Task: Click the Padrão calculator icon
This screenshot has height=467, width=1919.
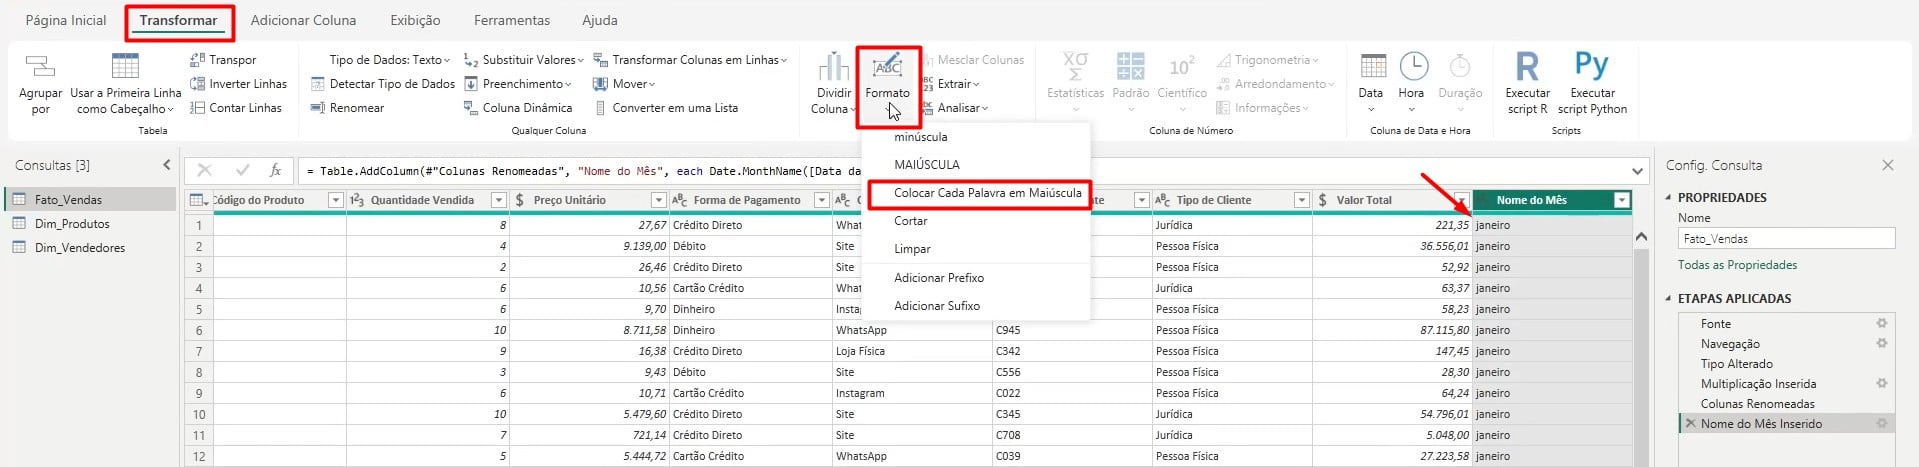Action: [x=1130, y=67]
